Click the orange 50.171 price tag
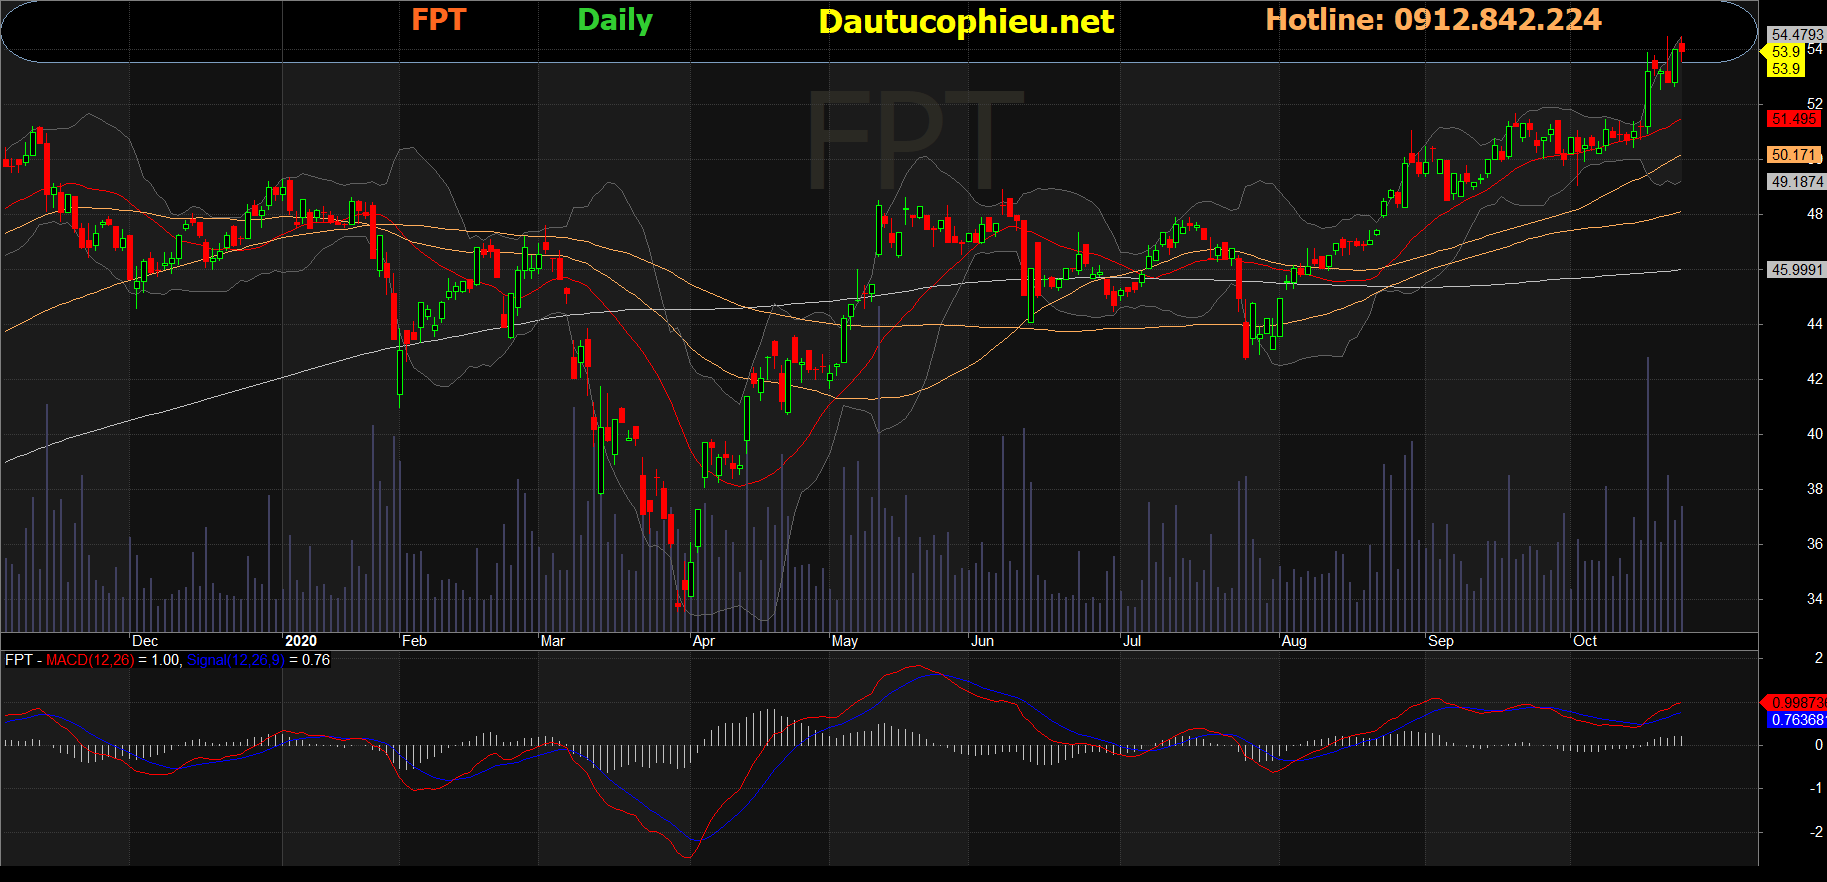The image size is (1827, 882). (x=1793, y=155)
